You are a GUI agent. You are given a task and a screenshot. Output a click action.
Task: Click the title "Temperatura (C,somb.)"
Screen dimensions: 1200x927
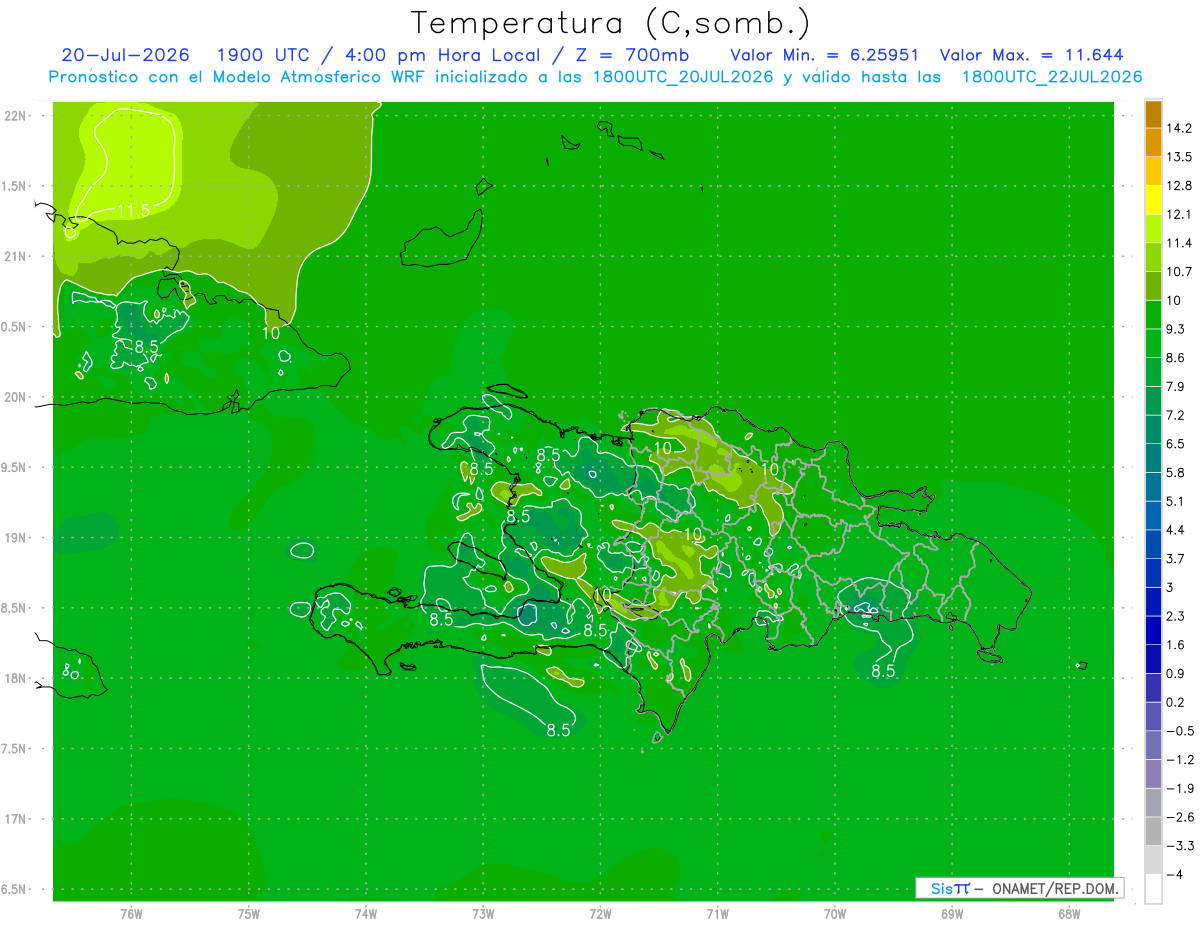coord(611,23)
